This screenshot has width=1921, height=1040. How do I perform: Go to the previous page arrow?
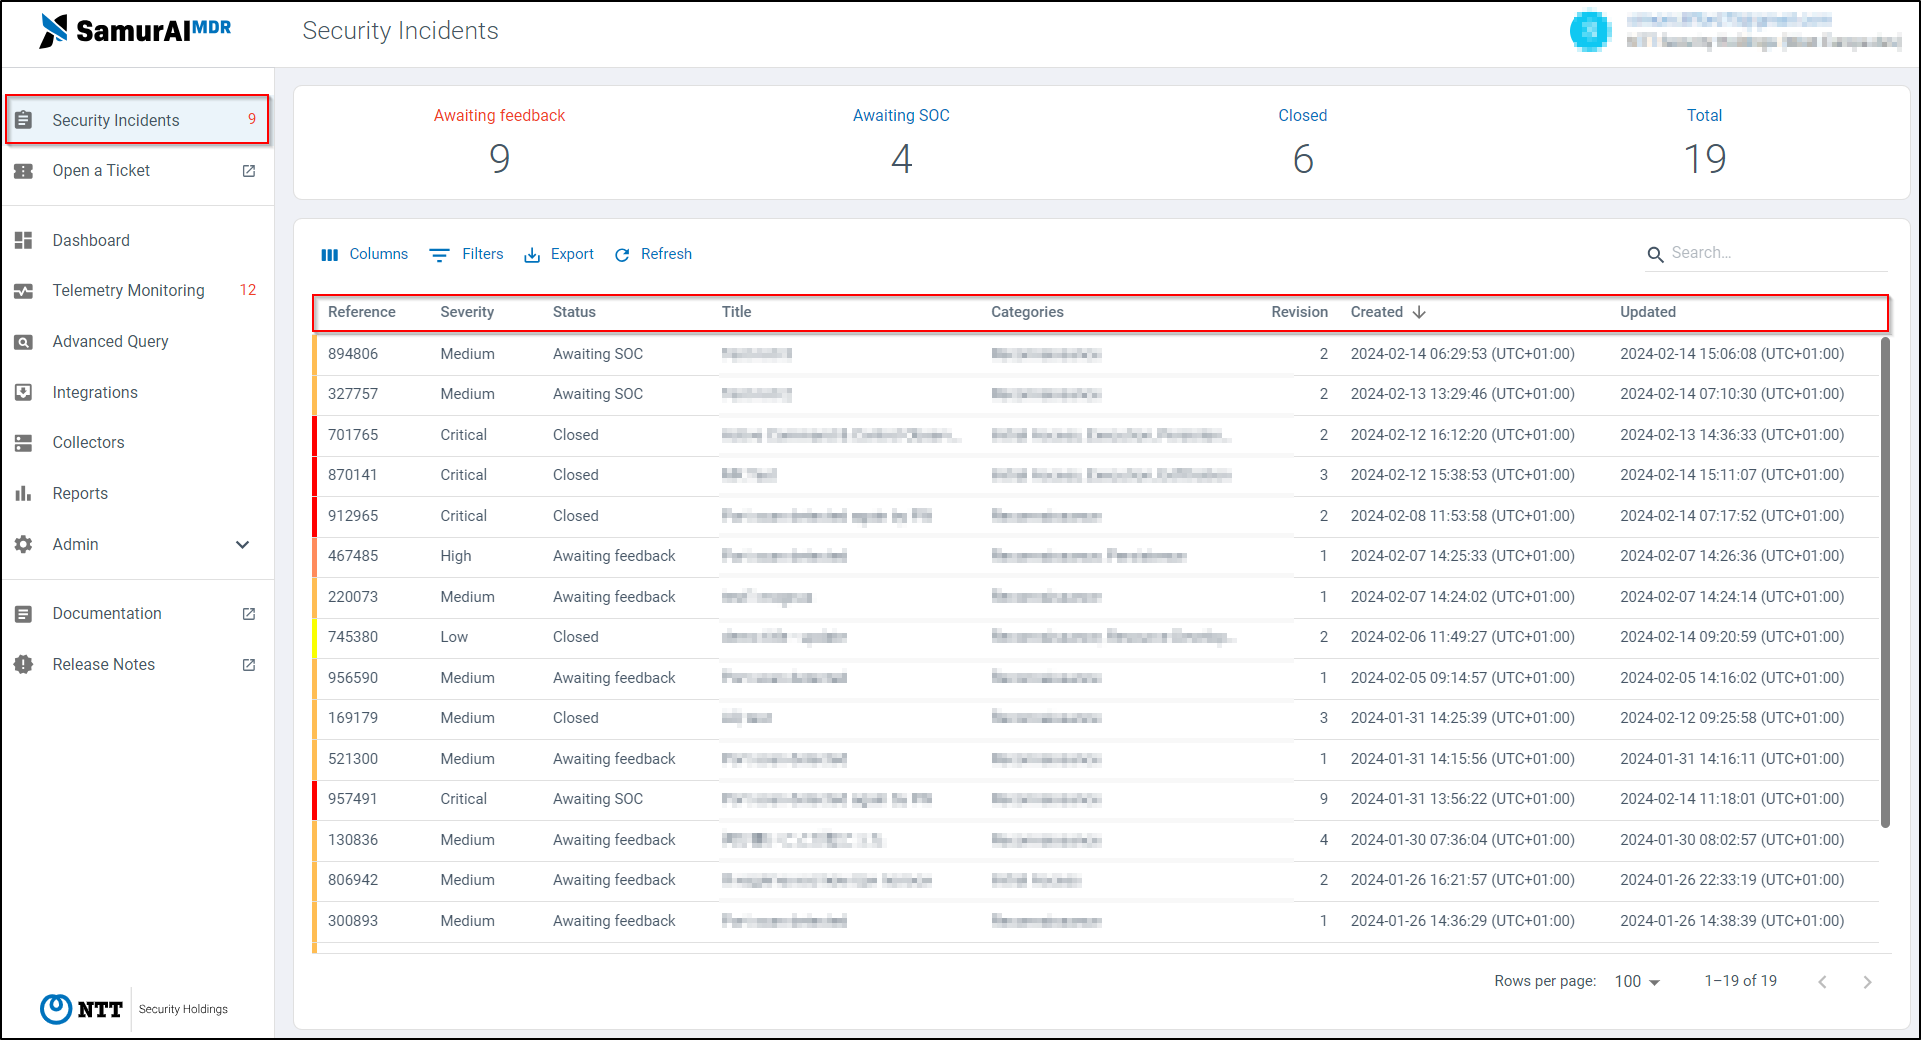pyautogui.click(x=1823, y=982)
